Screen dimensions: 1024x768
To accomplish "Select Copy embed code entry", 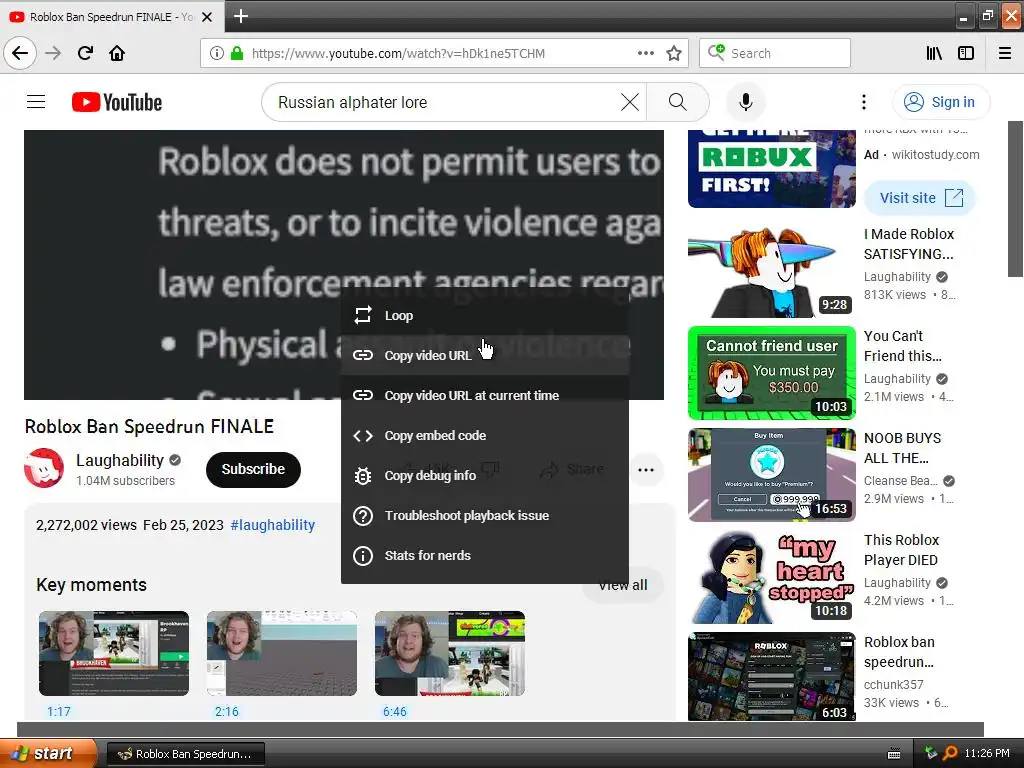I will [x=485, y=435].
